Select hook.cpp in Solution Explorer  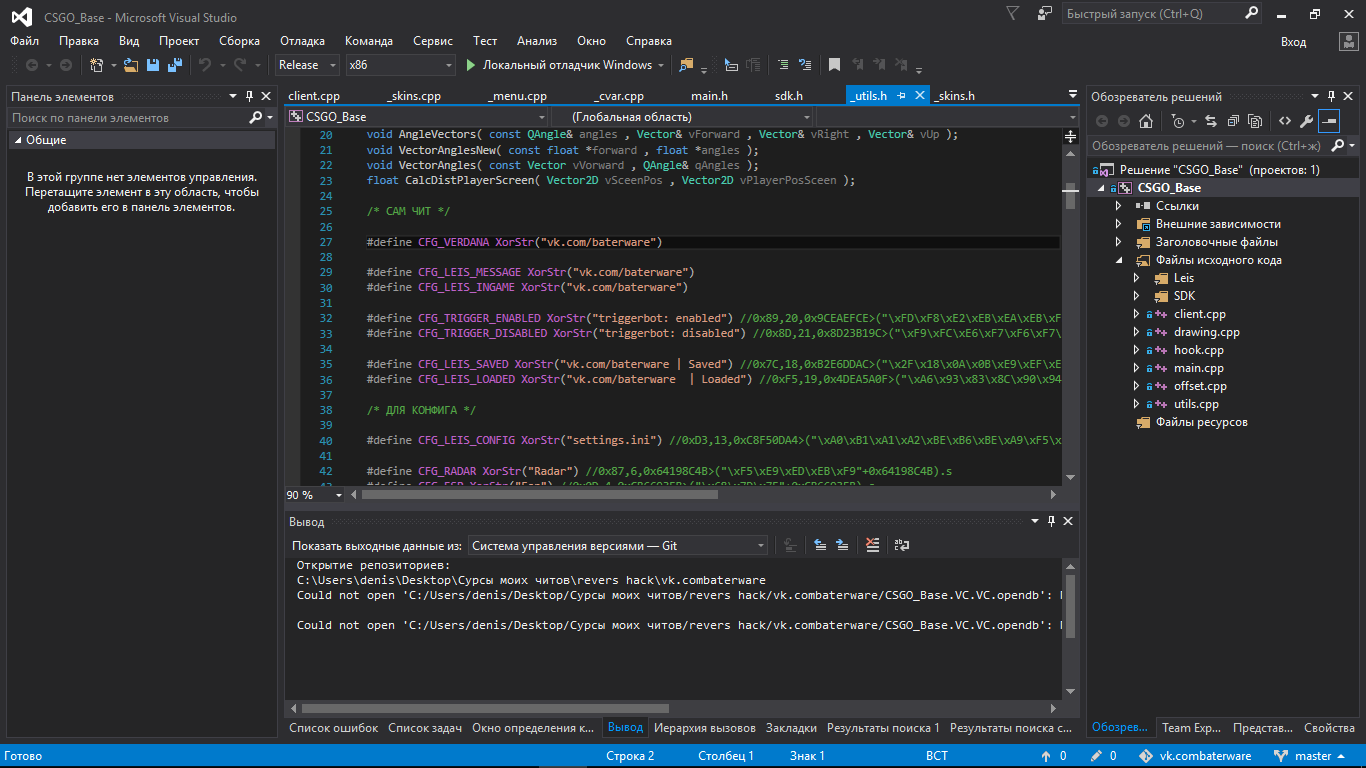click(1201, 350)
